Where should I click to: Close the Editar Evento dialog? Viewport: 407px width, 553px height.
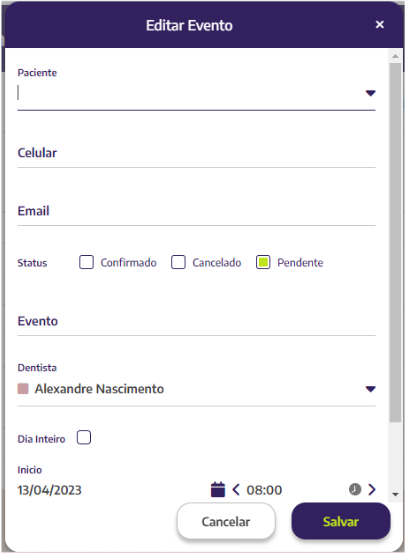(379, 24)
